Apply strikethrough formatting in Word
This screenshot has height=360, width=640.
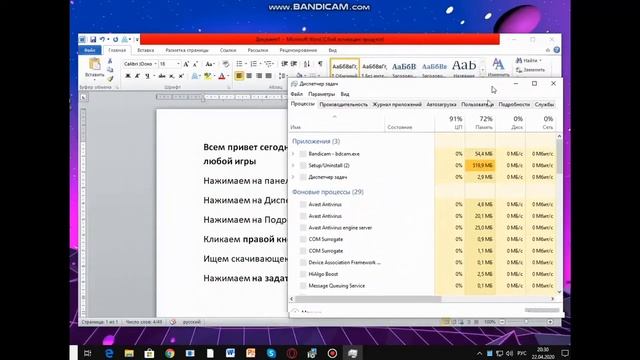pyautogui.click(x=162, y=76)
